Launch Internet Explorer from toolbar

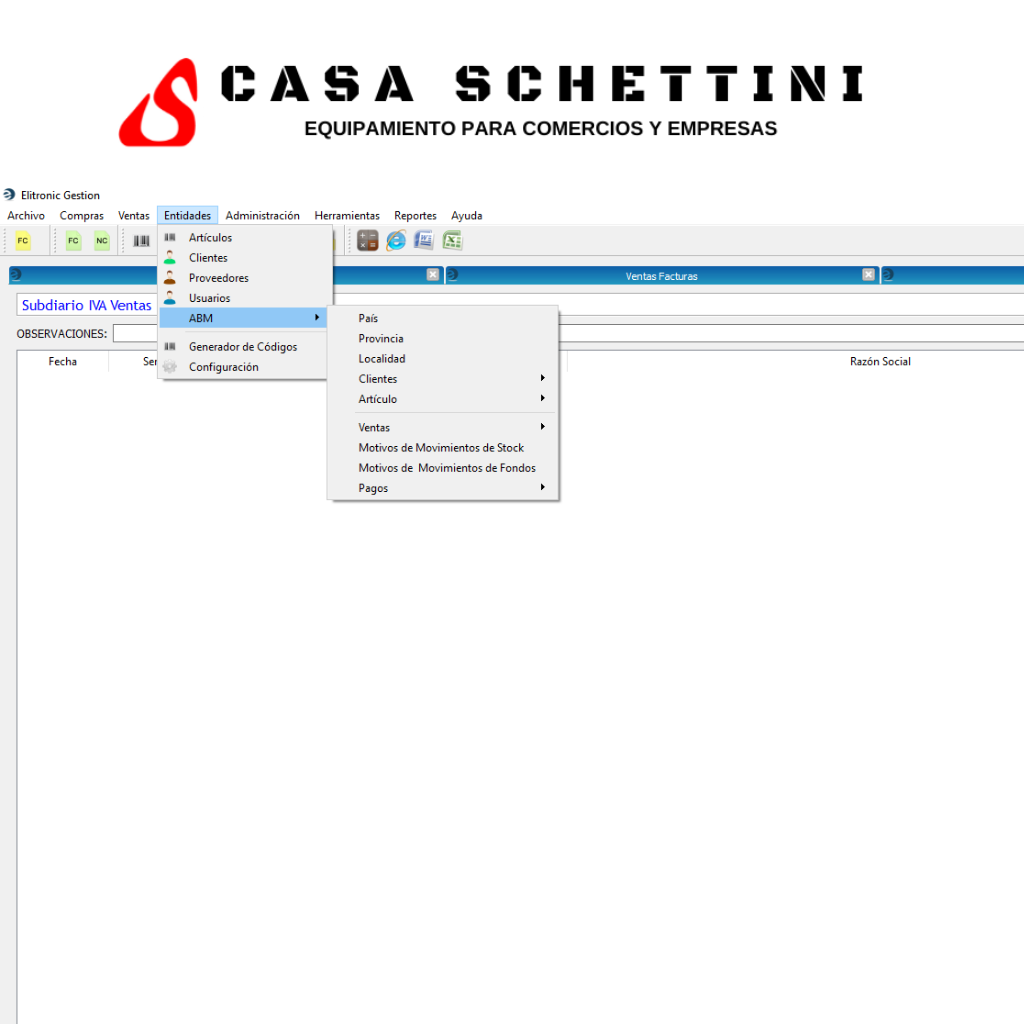click(x=396, y=240)
